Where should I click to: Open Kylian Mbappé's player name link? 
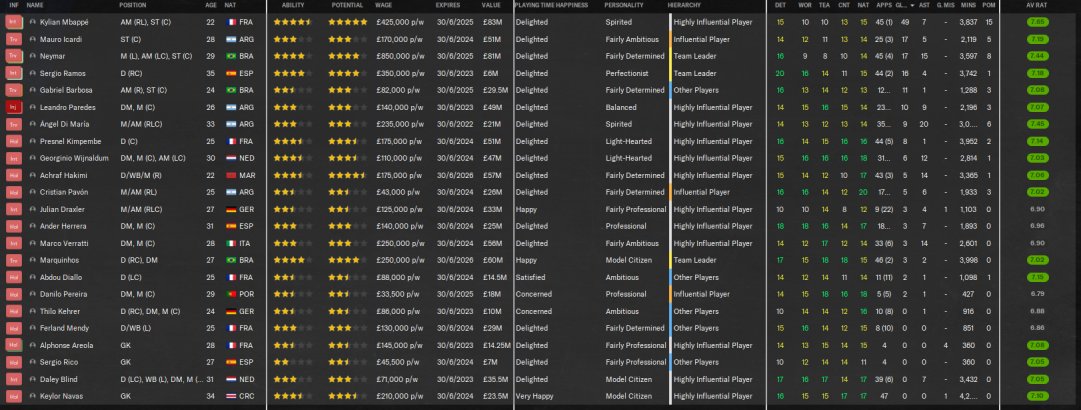(x=64, y=22)
